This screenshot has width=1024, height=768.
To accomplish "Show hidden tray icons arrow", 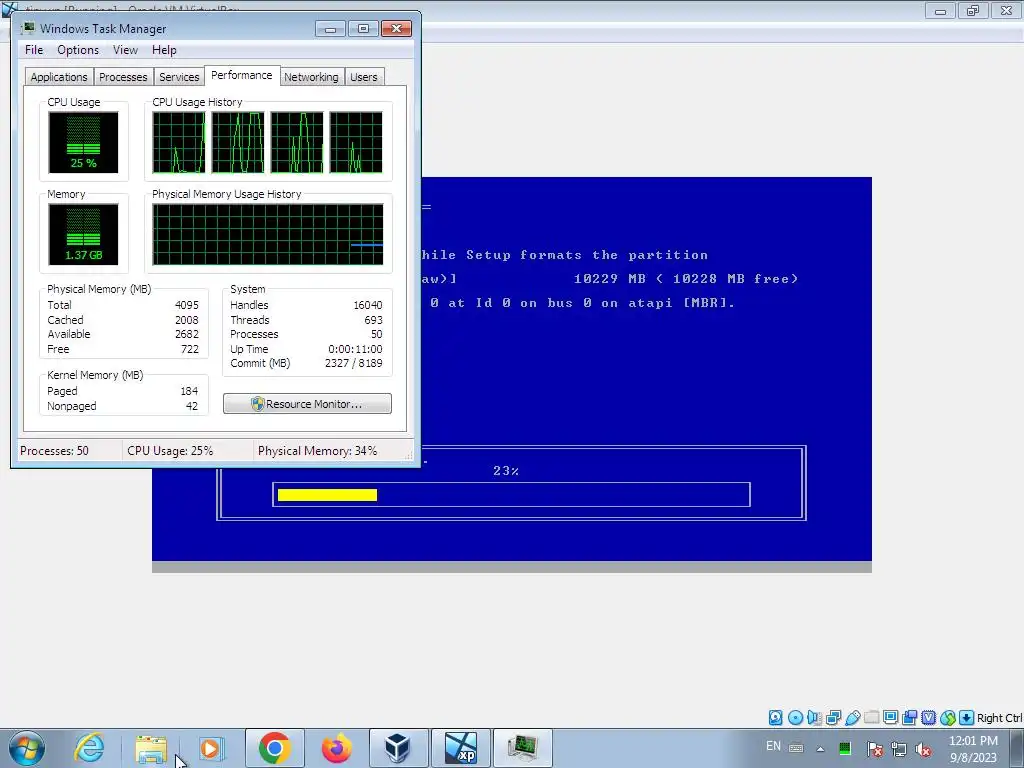I will coord(820,749).
